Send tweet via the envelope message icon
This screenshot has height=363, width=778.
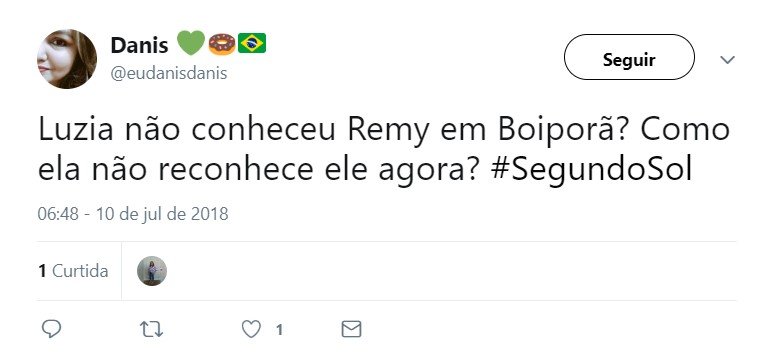(x=352, y=329)
